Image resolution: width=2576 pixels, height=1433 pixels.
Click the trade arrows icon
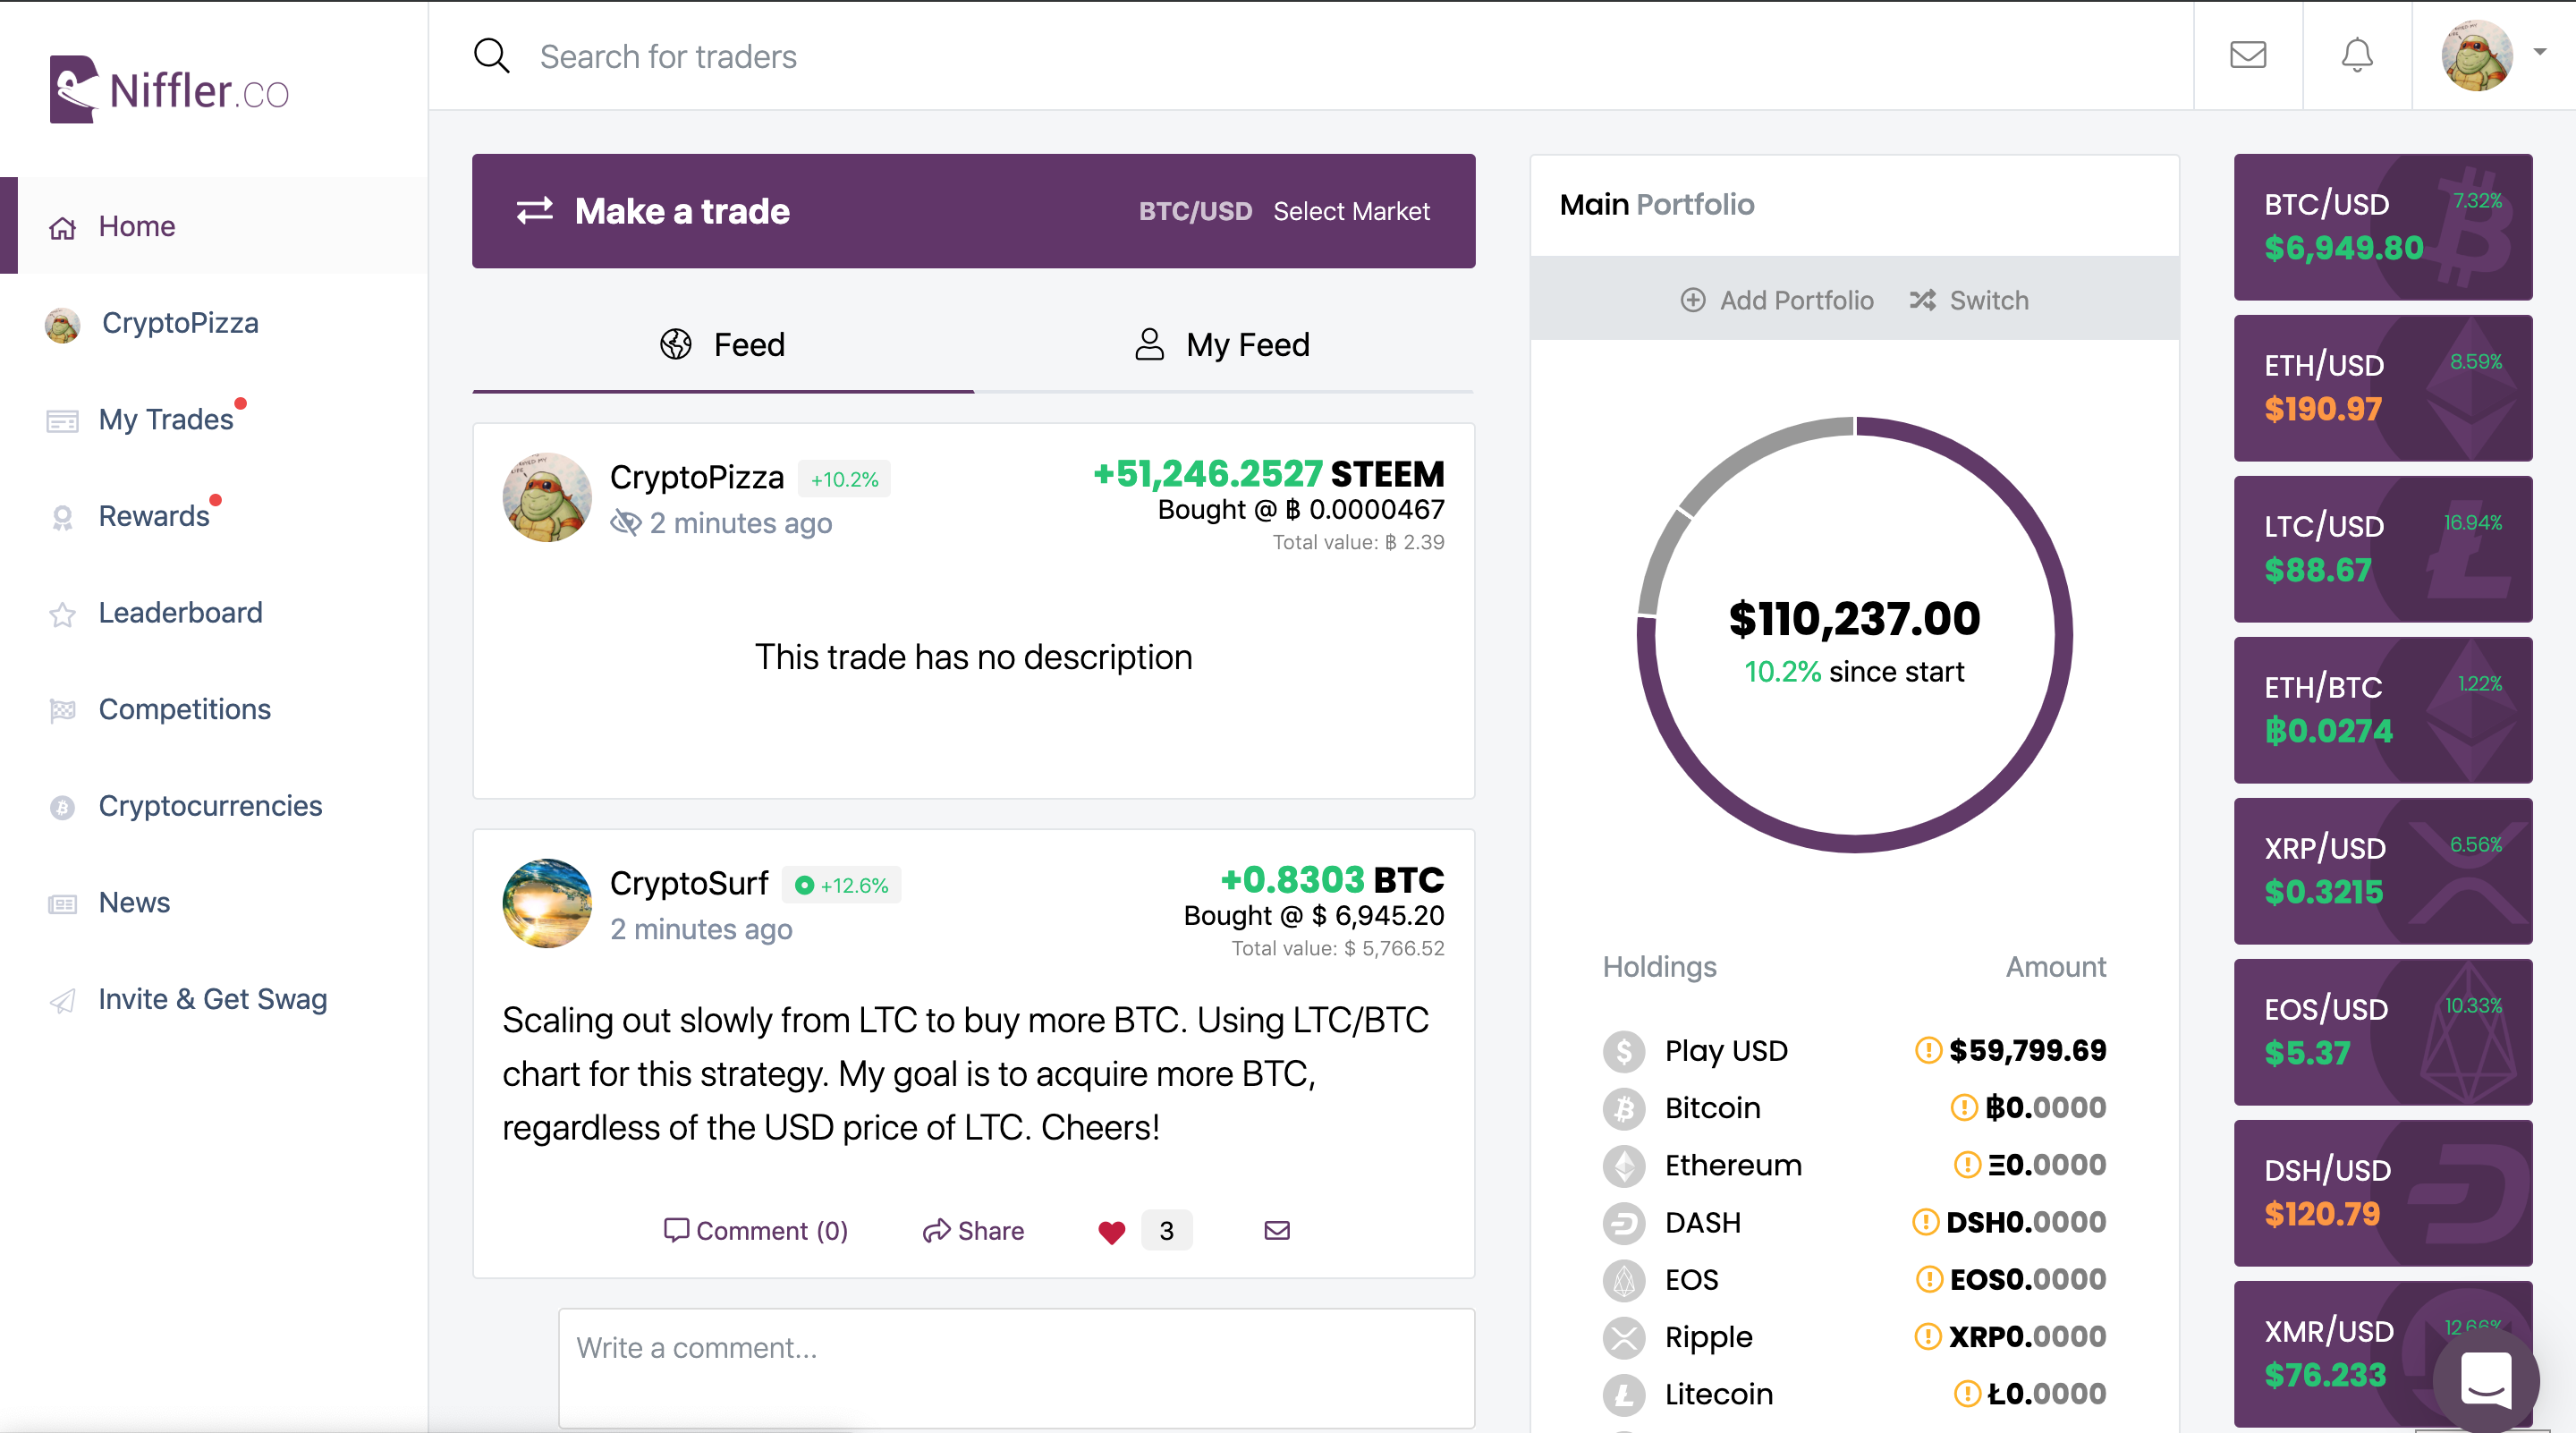click(x=534, y=211)
